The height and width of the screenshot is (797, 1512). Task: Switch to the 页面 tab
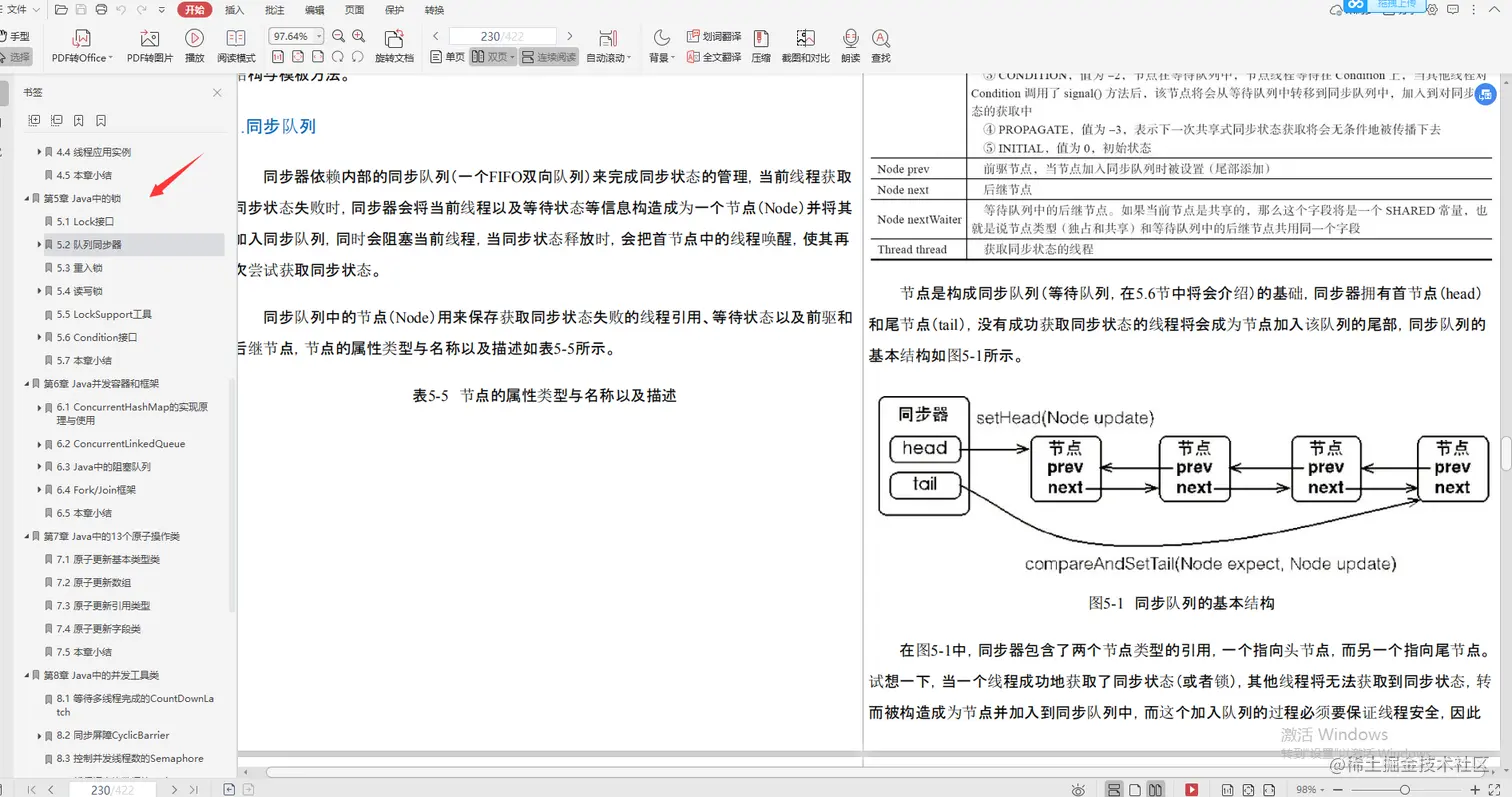point(354,9)
